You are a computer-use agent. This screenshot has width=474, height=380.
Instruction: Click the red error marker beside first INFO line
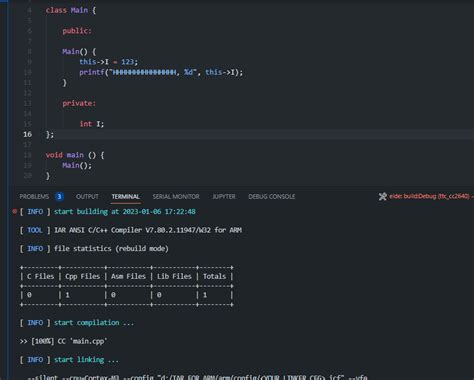14,211
